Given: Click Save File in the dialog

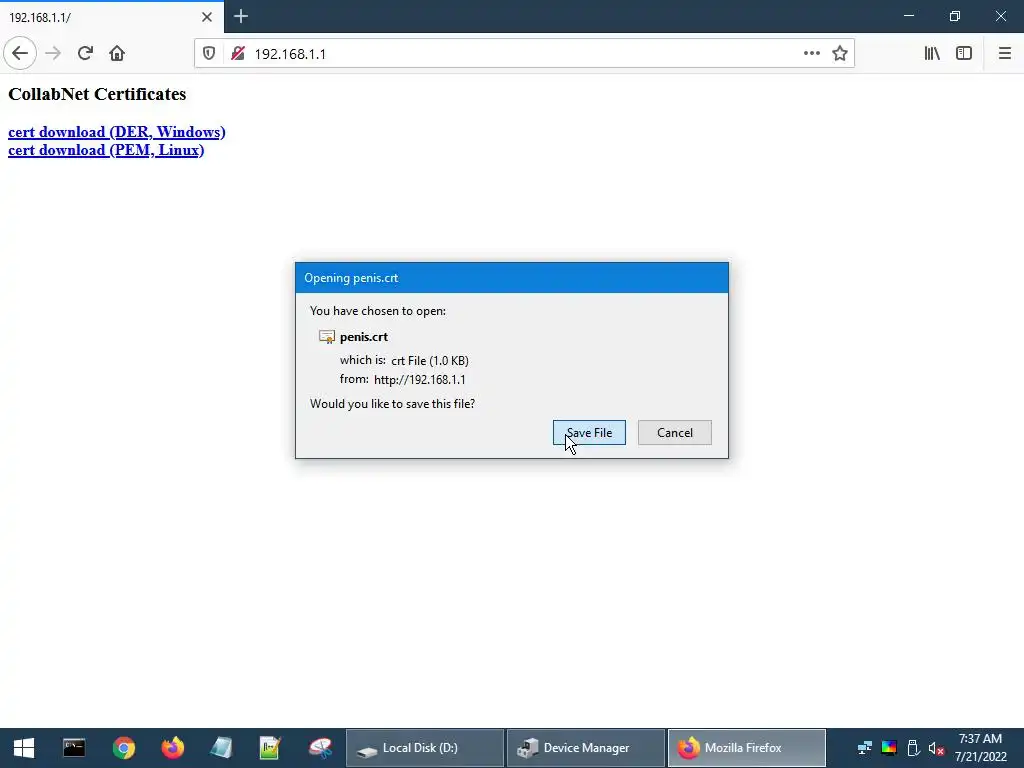Looking at the screenshot, I should coord(589,432).
